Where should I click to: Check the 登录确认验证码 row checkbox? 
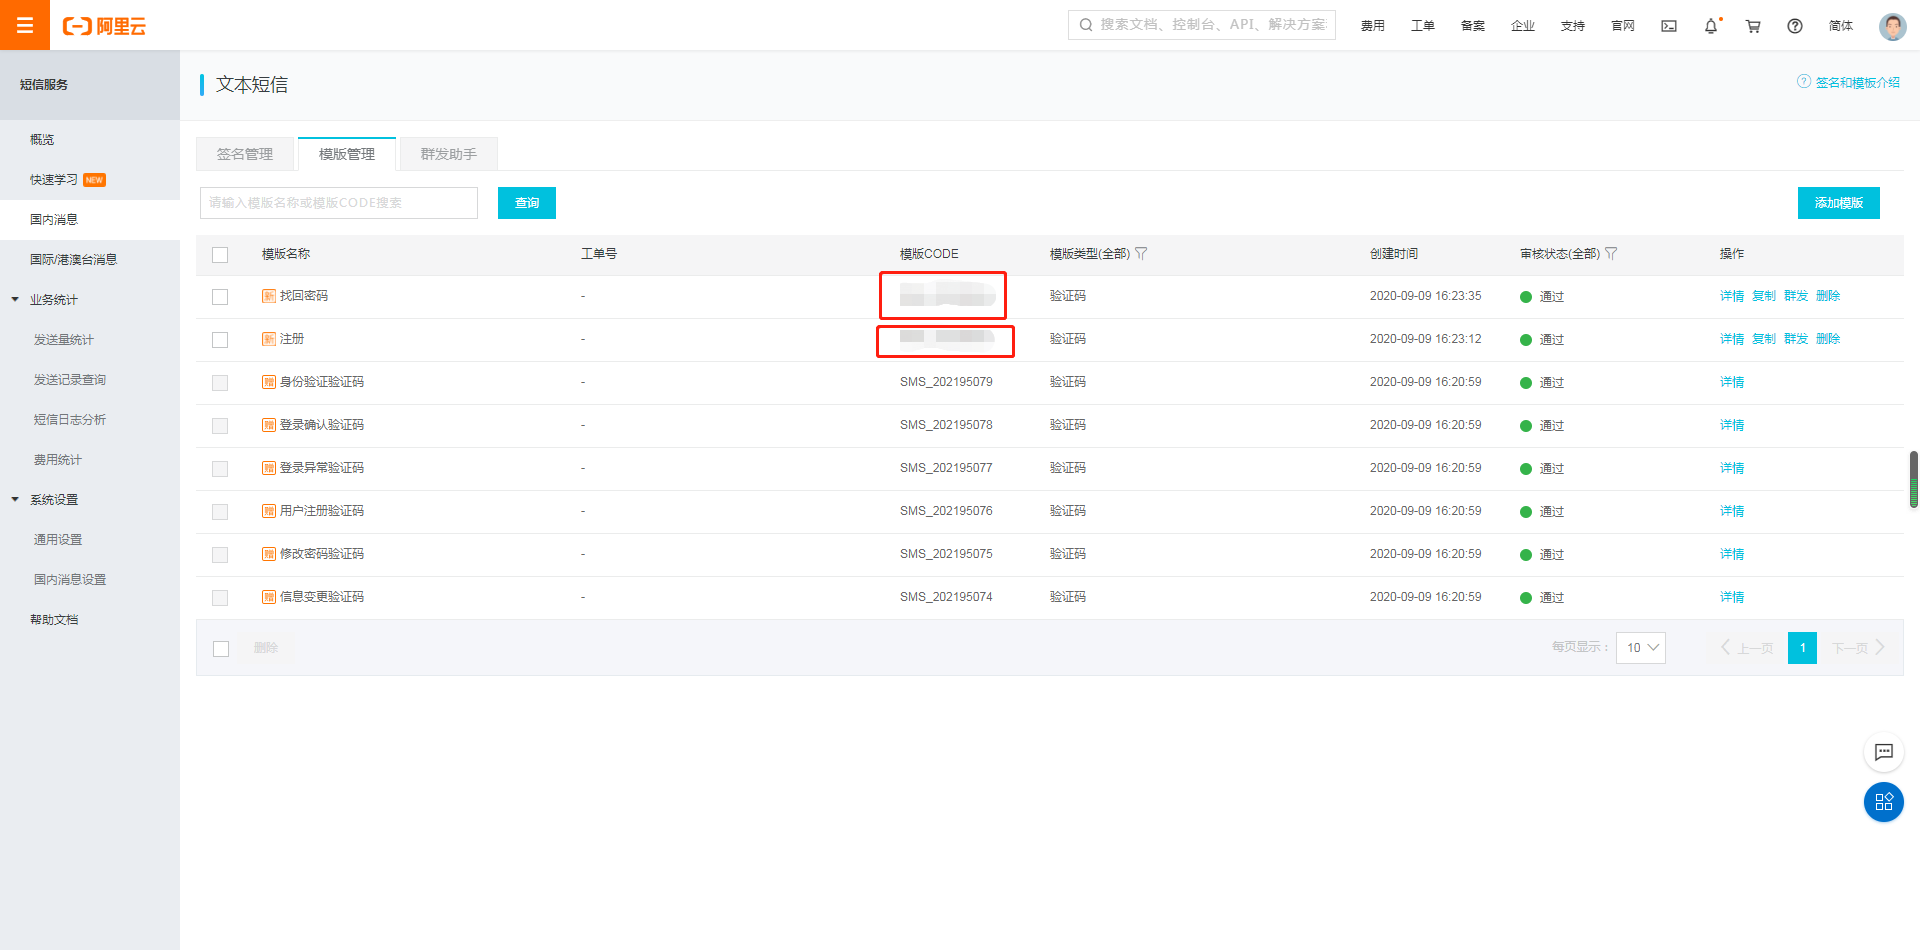220,426
